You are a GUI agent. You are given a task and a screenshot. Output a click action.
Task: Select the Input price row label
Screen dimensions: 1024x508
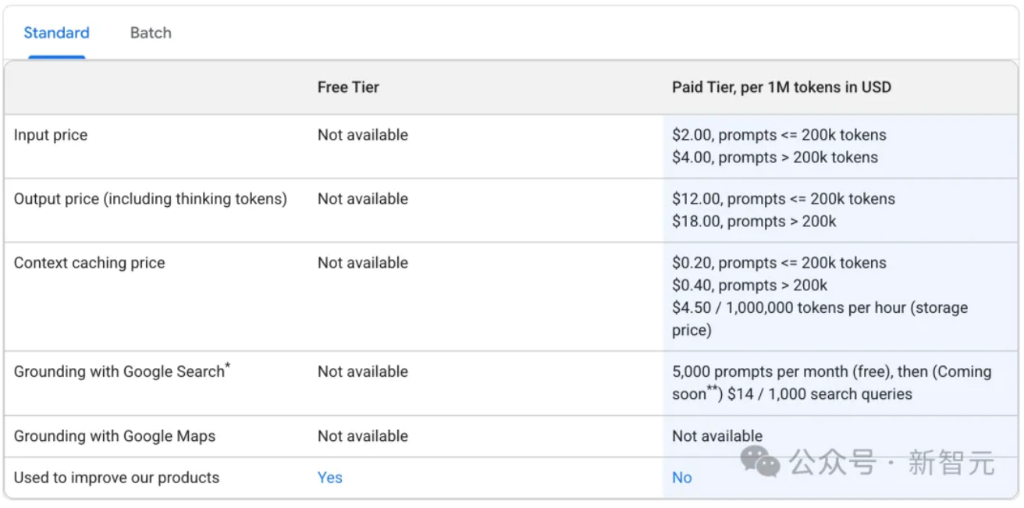pyautogui.click(x=50, y=135)
